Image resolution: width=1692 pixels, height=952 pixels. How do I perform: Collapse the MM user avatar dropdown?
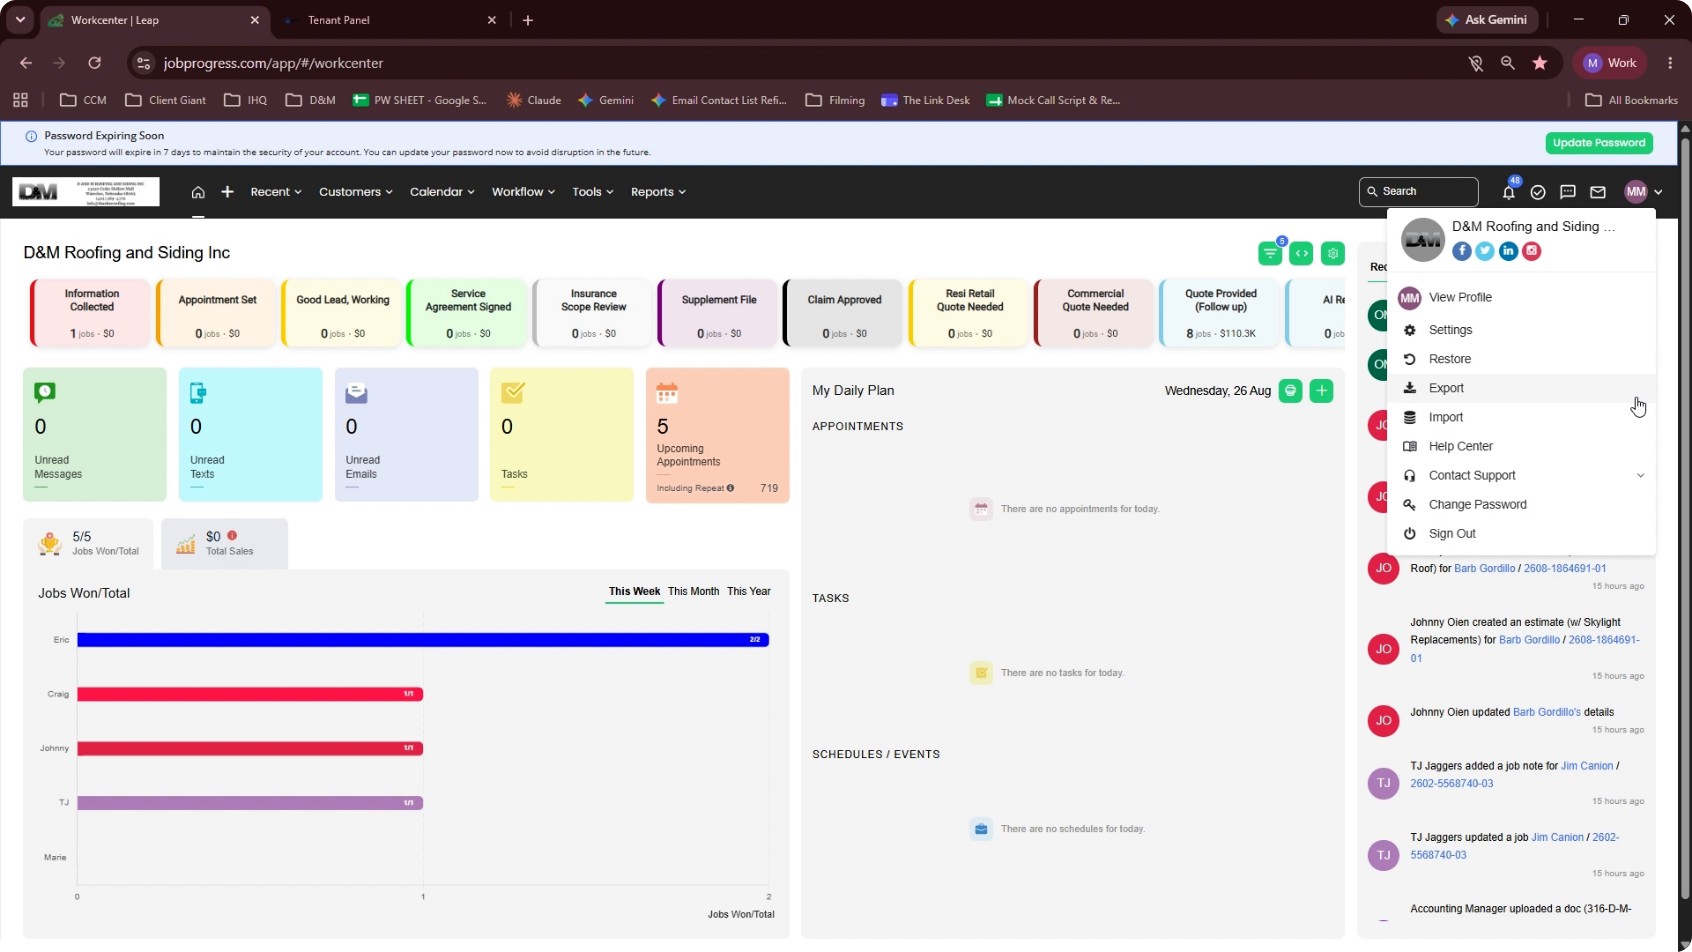click(x=1643, y=192)
